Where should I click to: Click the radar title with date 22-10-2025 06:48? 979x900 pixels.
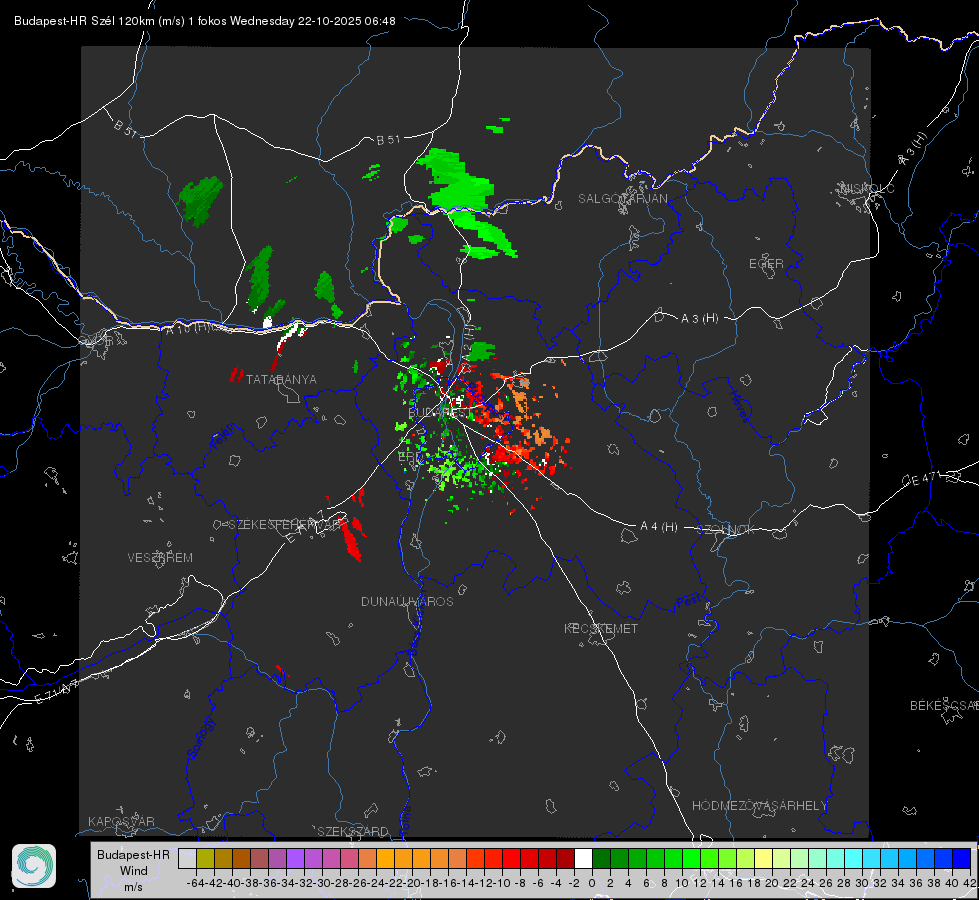pyautogui.click(x=205, y=21)
